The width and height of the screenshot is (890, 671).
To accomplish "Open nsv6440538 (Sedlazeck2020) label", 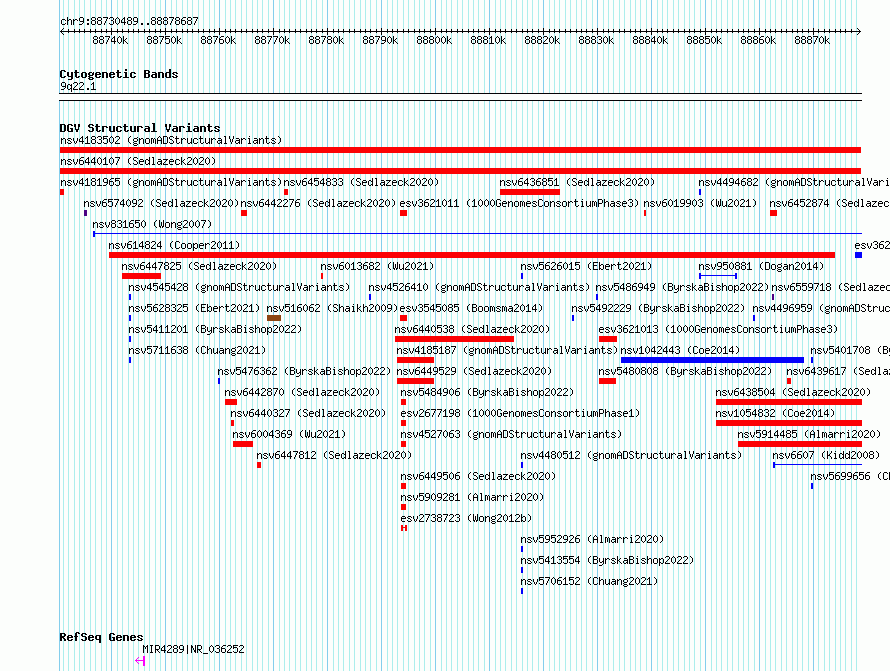I will 472,329.
